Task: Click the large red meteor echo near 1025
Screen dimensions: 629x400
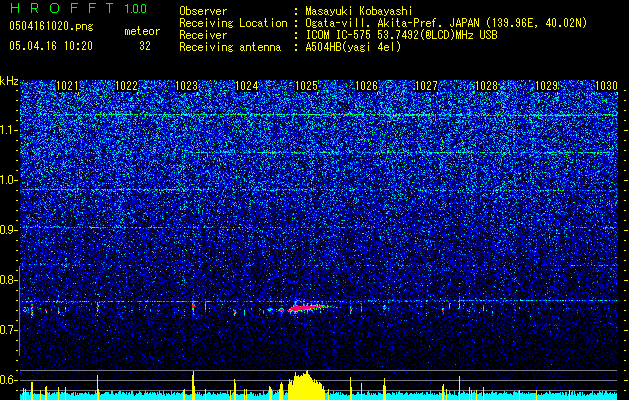Action: click(306, 308)
